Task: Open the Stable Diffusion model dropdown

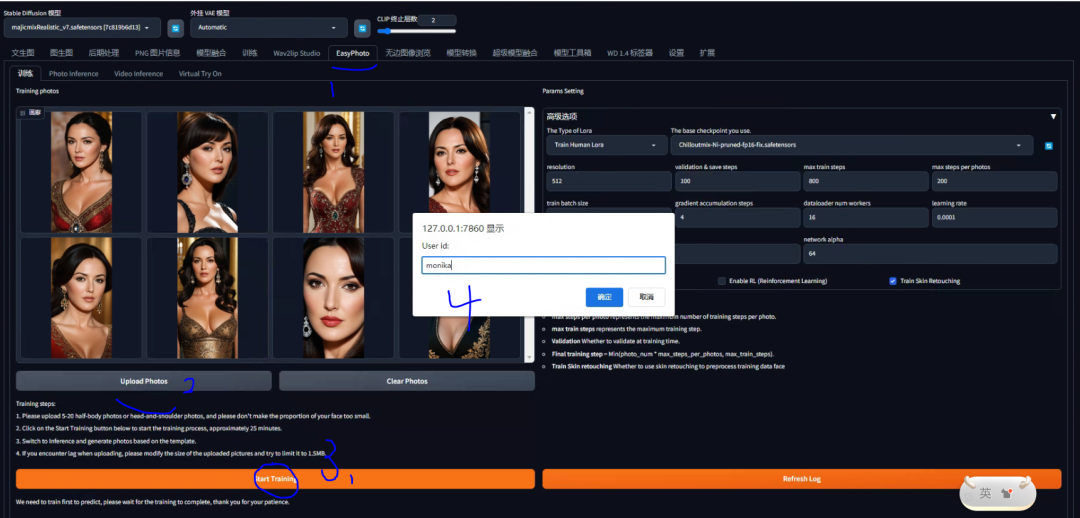Action: click(82, 28)
